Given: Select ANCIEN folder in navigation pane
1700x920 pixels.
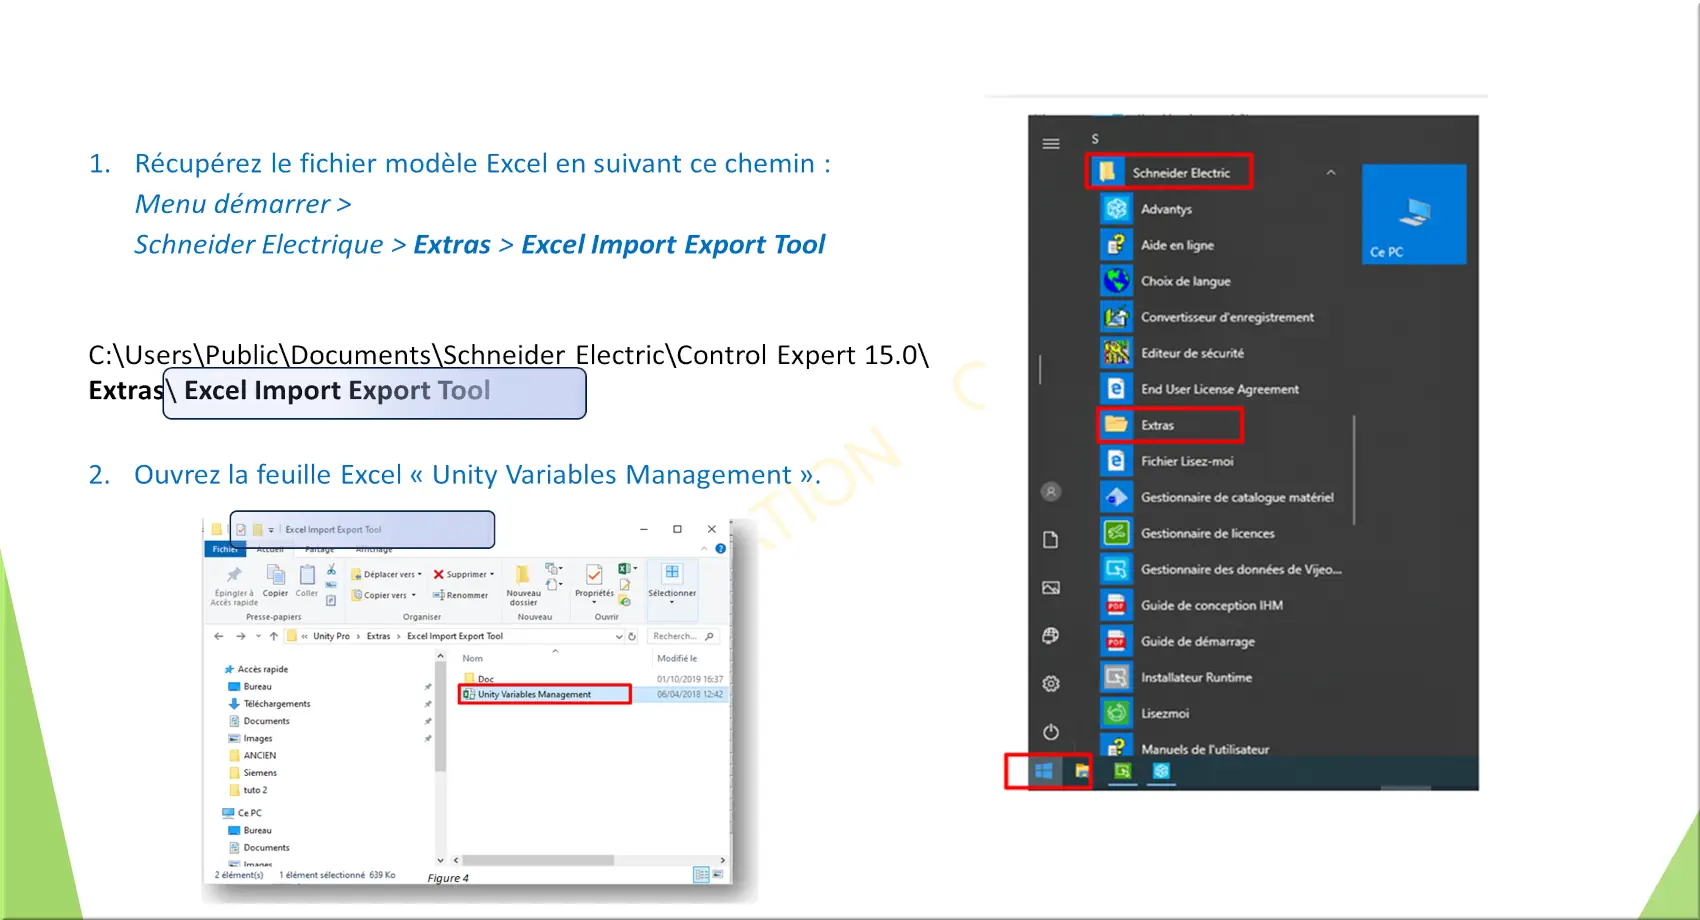Looking at the screenshot, I should pyautogui.click(x=253, y=756).
